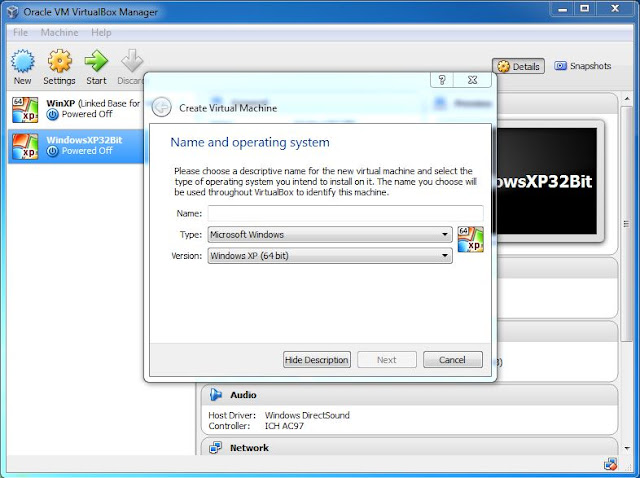Click the Windows XP 64 OS icon beside Type
The width and height of the screenshot is (640, 478).
(470, 239)
